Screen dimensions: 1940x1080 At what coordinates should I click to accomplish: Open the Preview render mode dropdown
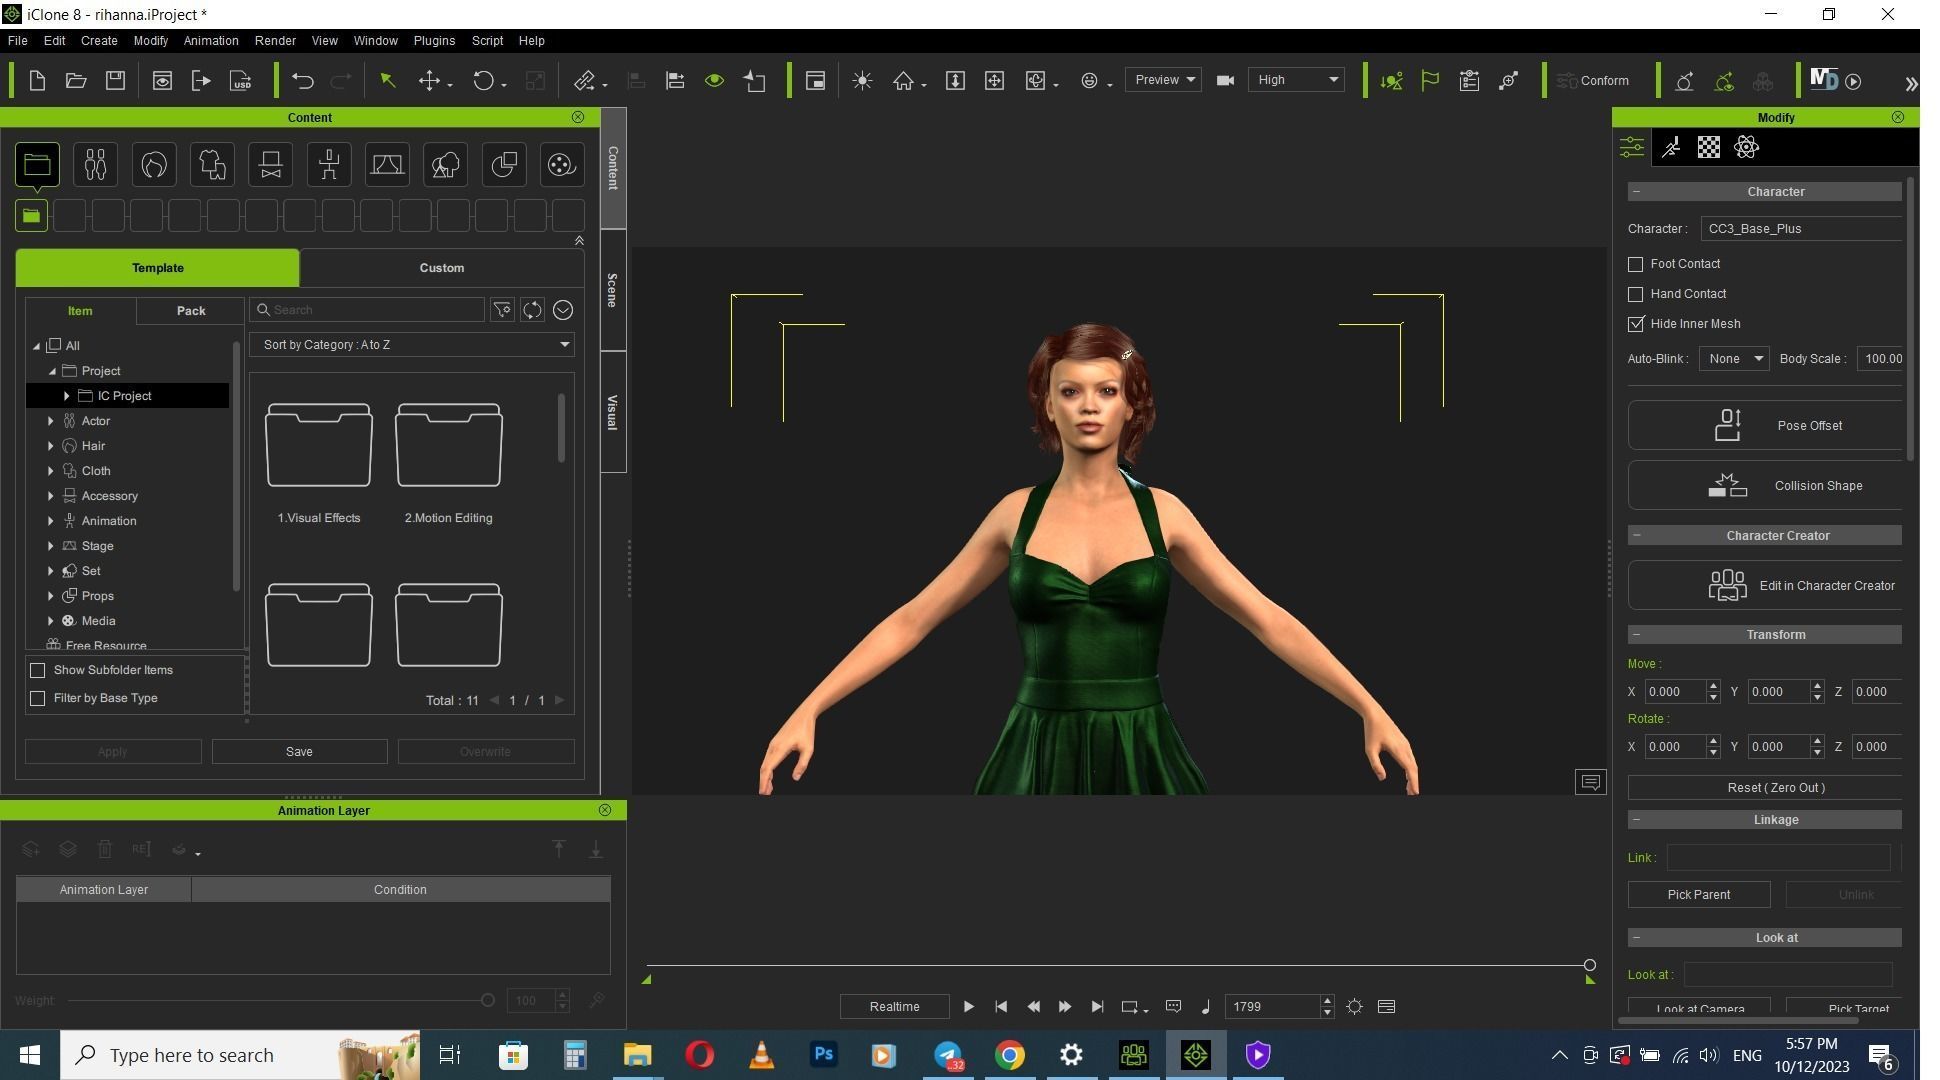point(1164,80)
